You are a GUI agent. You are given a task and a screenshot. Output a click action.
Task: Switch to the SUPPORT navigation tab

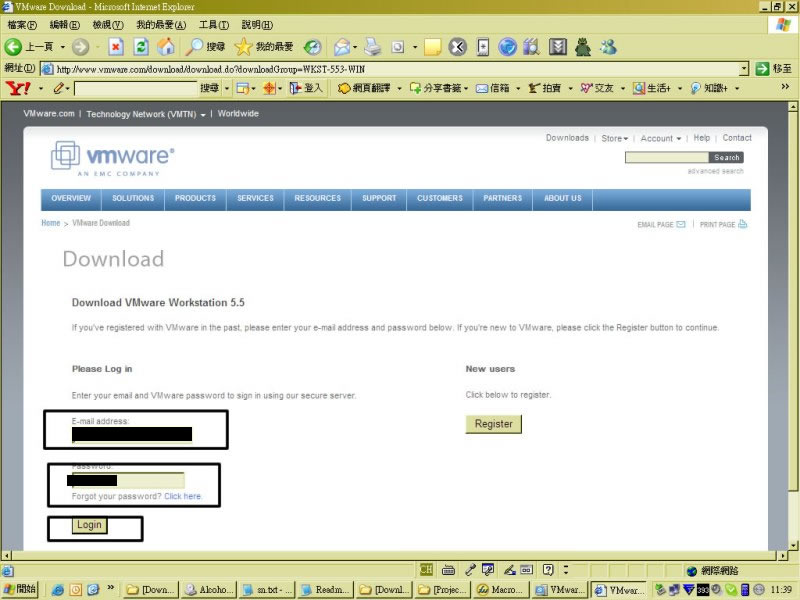tap(379, 198)
